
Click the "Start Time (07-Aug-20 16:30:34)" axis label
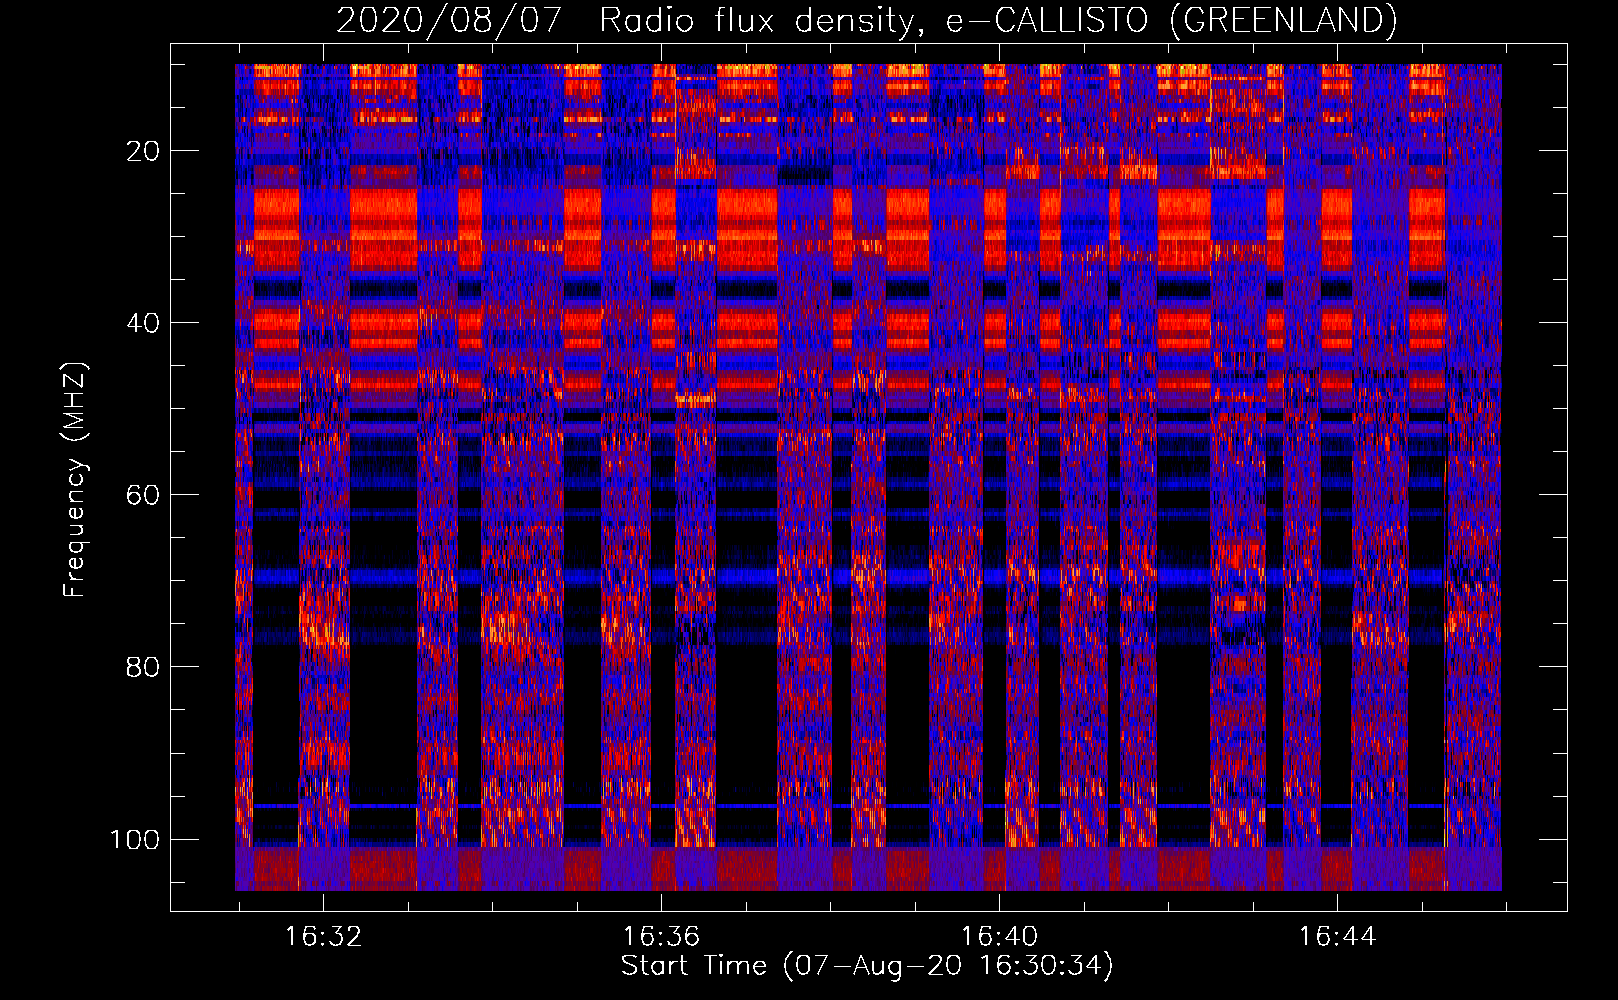867,966
